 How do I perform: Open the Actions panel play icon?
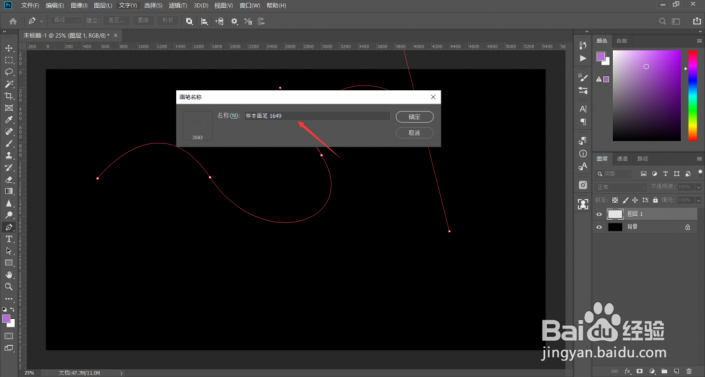(583, 58)
